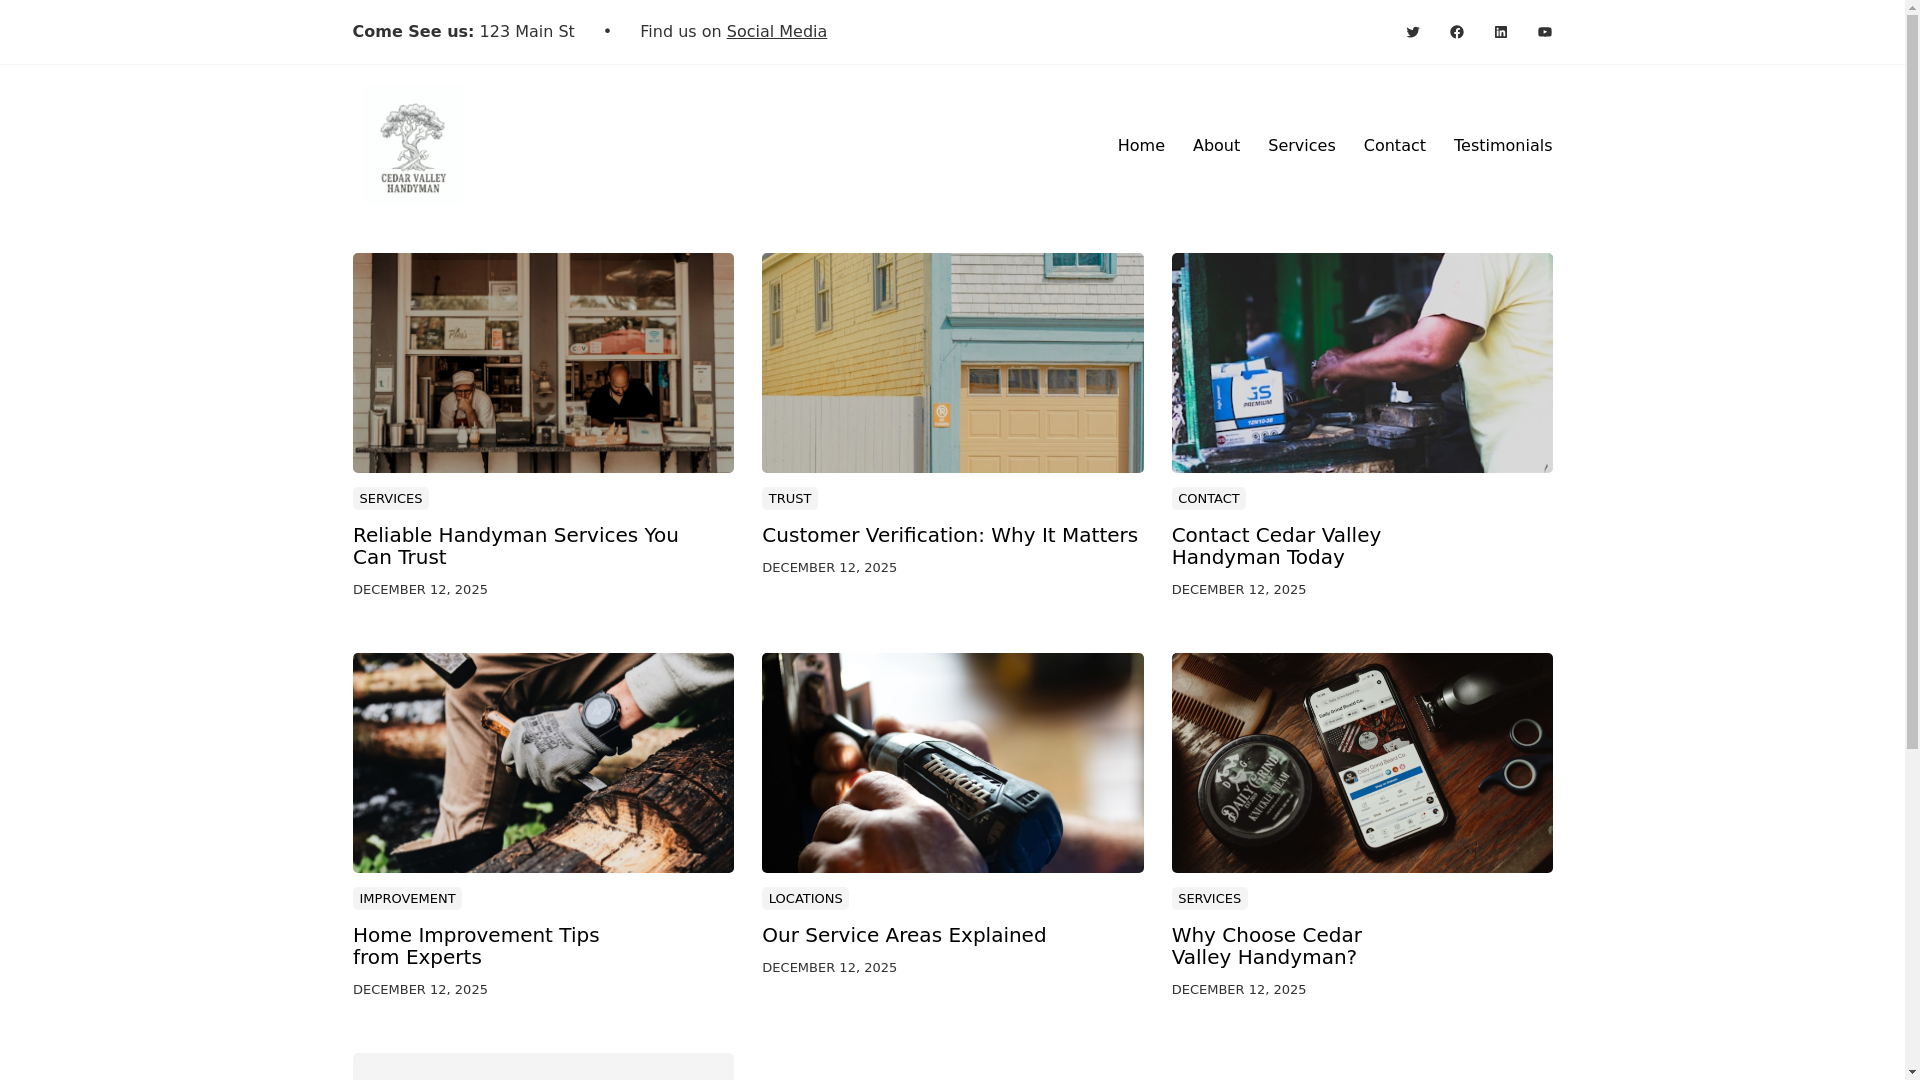Select the IMPROVEMENT category tag
The height and width of the screenshot is (1080, 1920).
[x=407, y=898]
